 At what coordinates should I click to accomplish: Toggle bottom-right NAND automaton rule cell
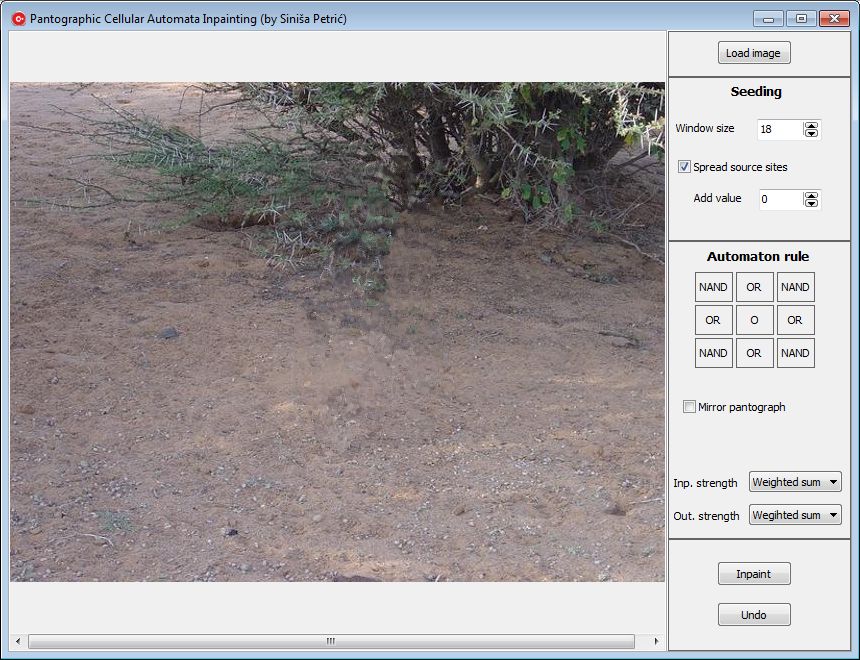795,353
